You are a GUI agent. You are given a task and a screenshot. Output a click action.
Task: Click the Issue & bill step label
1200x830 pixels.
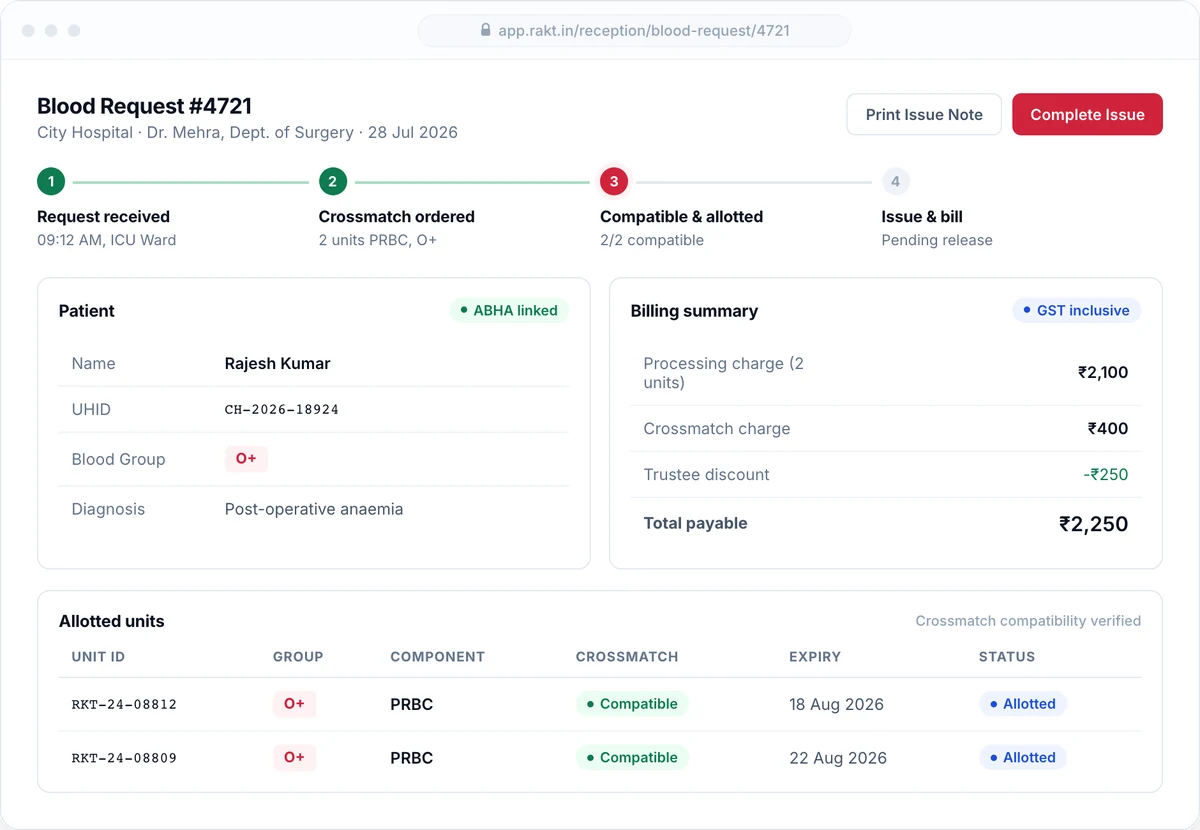(x=922, y=217)
